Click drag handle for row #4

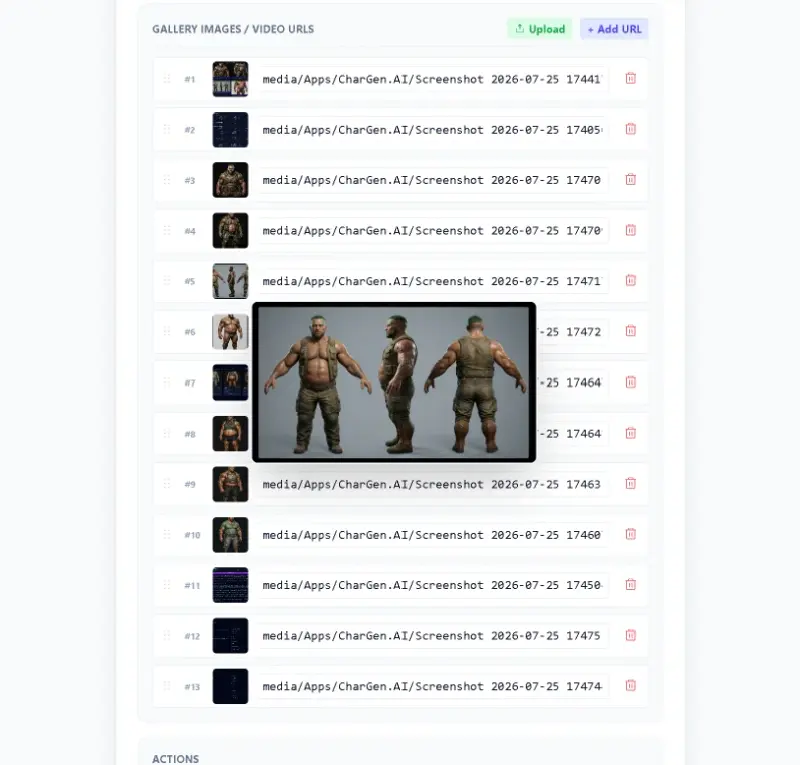(167, 230)
